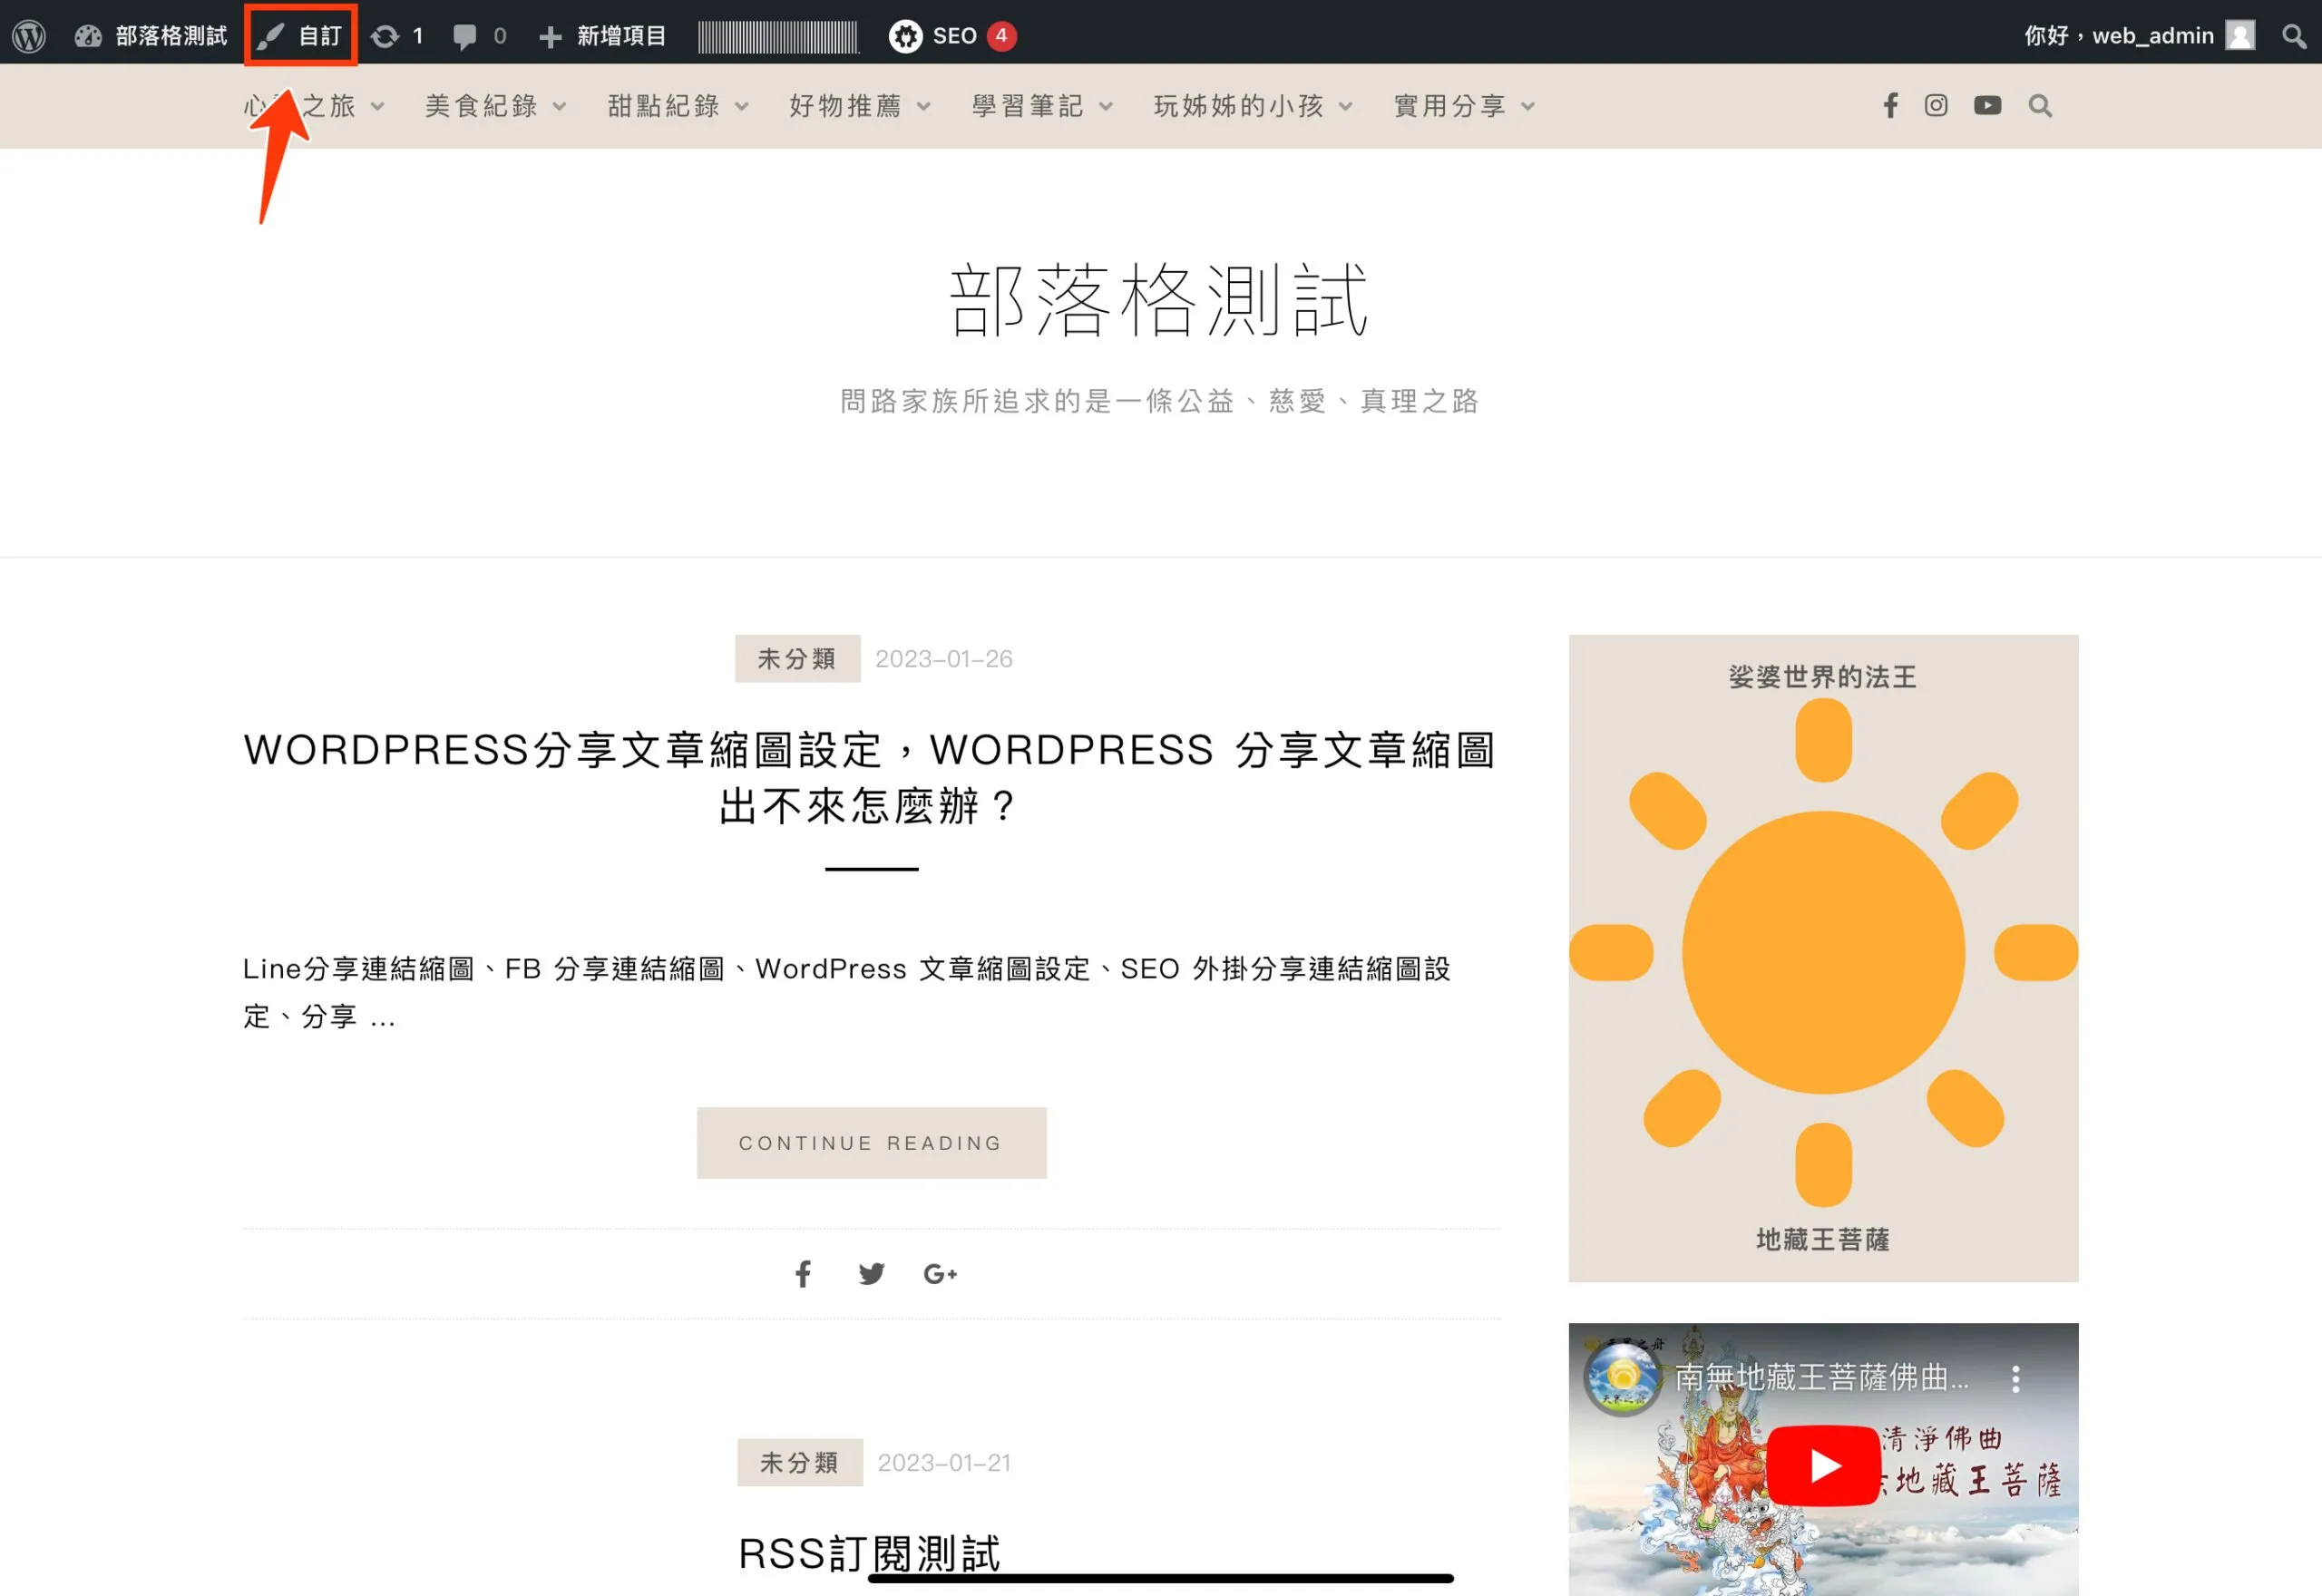Share post via Facebook icon below article
Screen dimensions: 2322x1596
[x=803, y=1274]
